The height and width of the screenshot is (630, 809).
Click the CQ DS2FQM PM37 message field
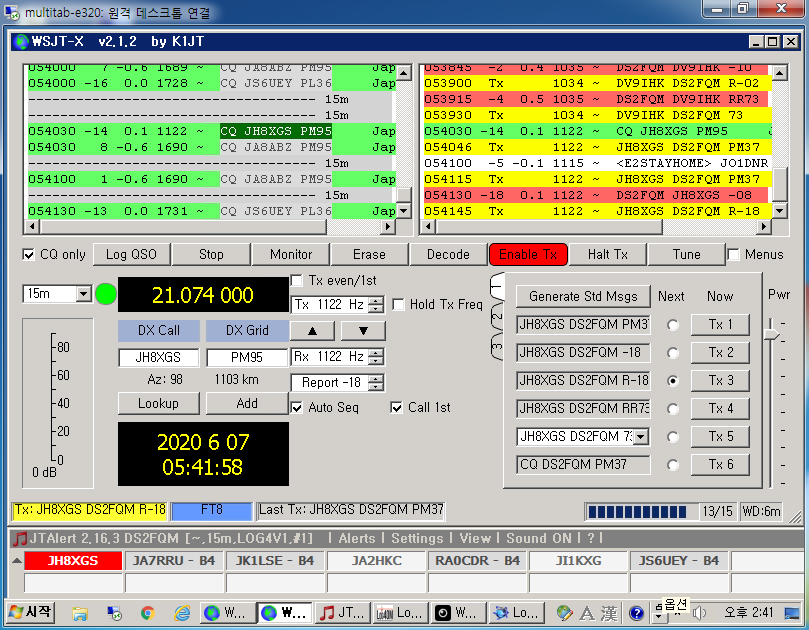pos(583,465)
